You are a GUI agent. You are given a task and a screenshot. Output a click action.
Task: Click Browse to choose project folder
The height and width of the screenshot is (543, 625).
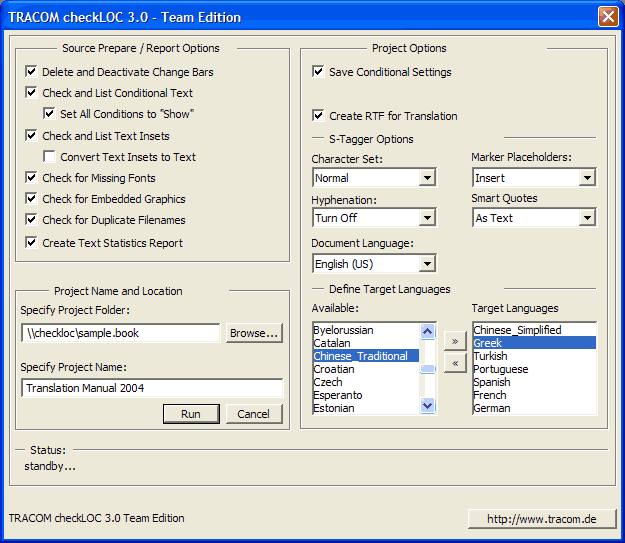pos(254,333)
